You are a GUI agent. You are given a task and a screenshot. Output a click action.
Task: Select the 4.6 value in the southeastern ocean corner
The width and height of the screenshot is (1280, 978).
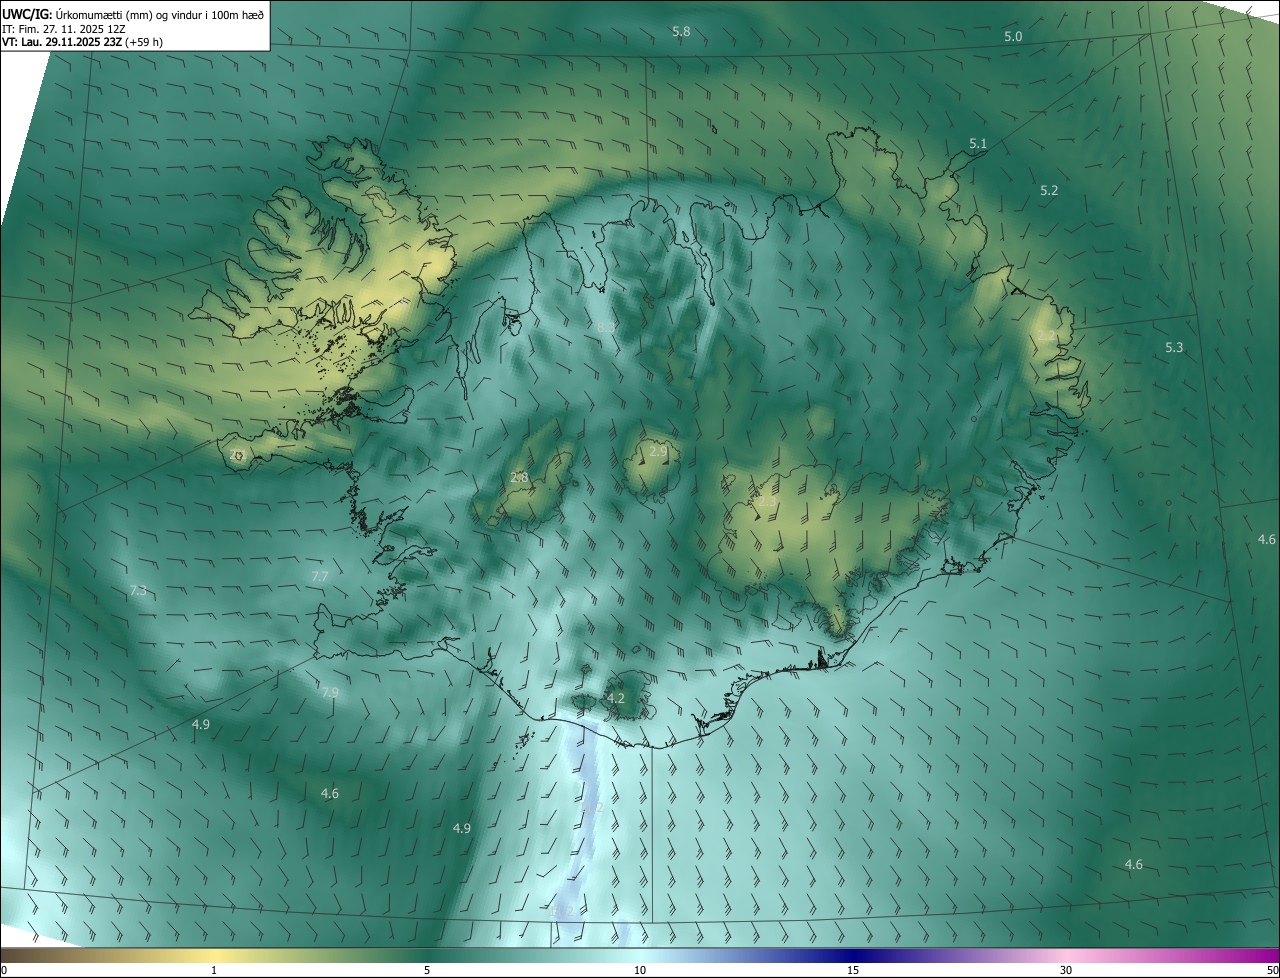(1134, 865)
